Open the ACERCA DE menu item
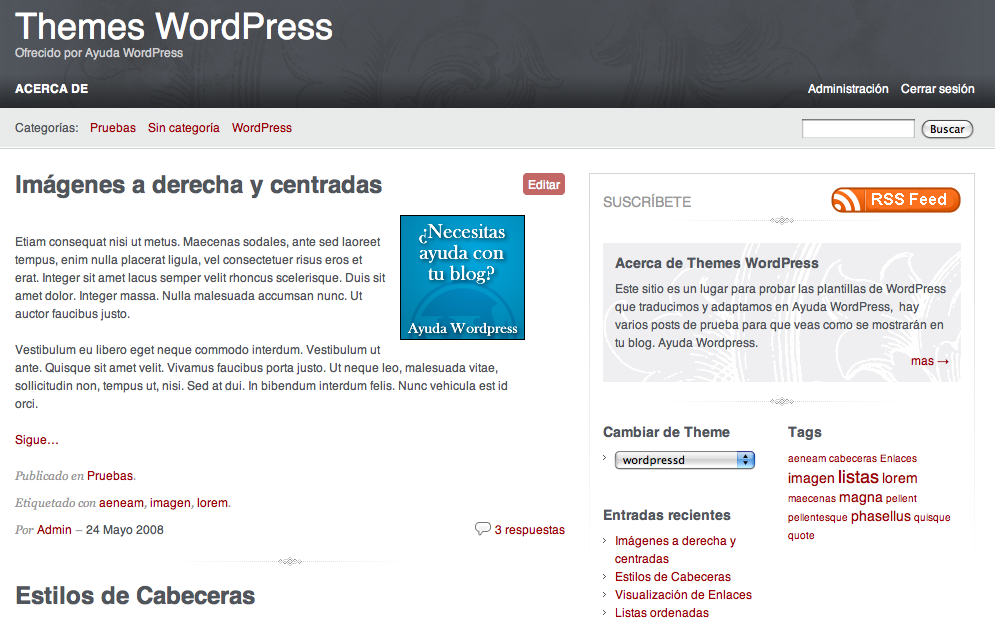The image size is (995, 624). 52,89
